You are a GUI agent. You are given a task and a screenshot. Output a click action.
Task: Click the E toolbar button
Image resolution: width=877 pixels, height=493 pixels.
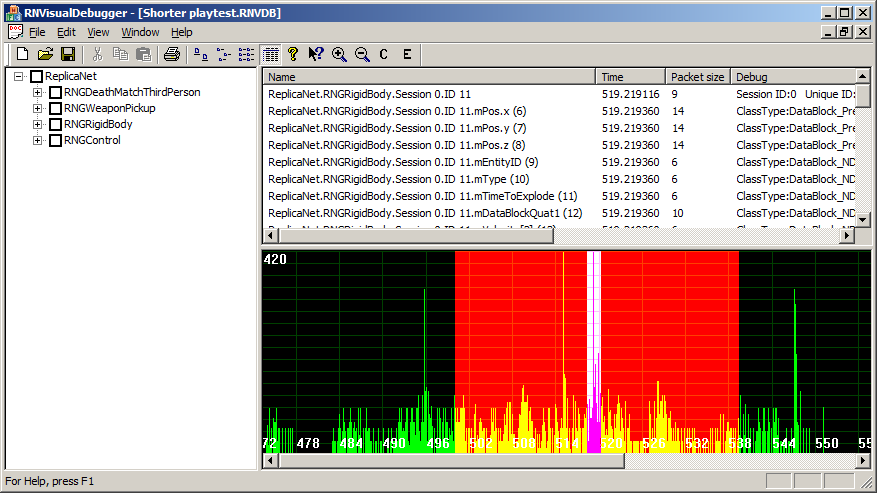pyautogui.click(x=407, y=54)
